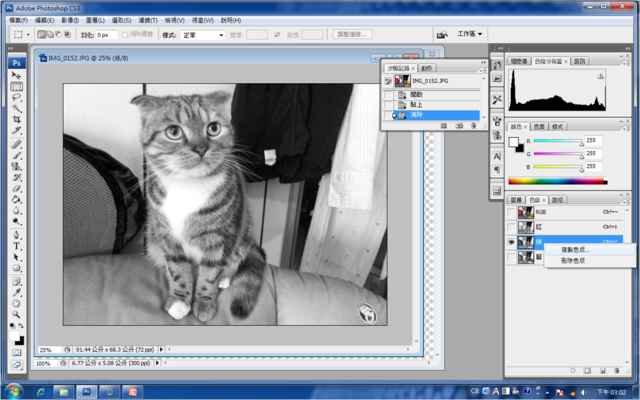Open the Histogram panel options menu
This screenshot has width=640, height=400.
[625, 64]
